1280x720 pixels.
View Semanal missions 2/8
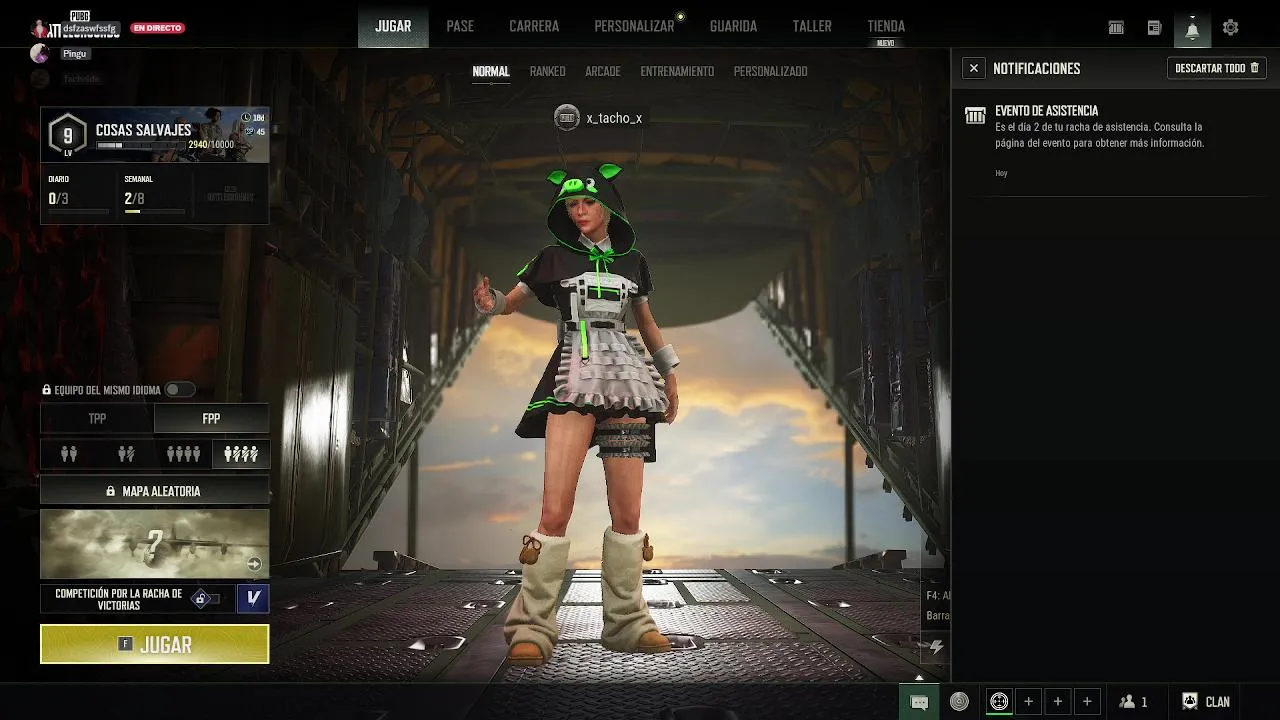[x=154, y=194]
